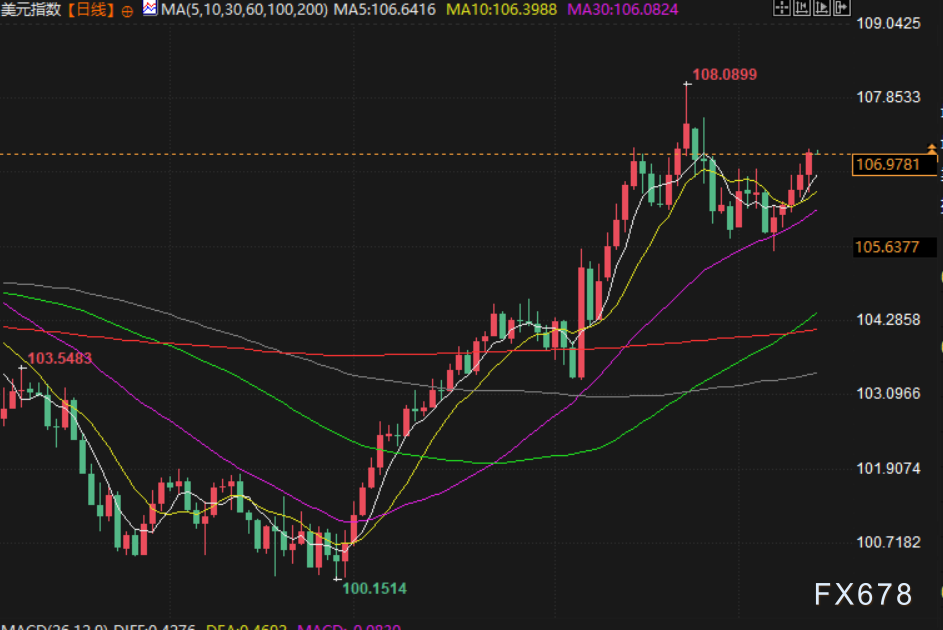Click the MA30:106.0824 readout
943x630 pixels.
point(622,10)
